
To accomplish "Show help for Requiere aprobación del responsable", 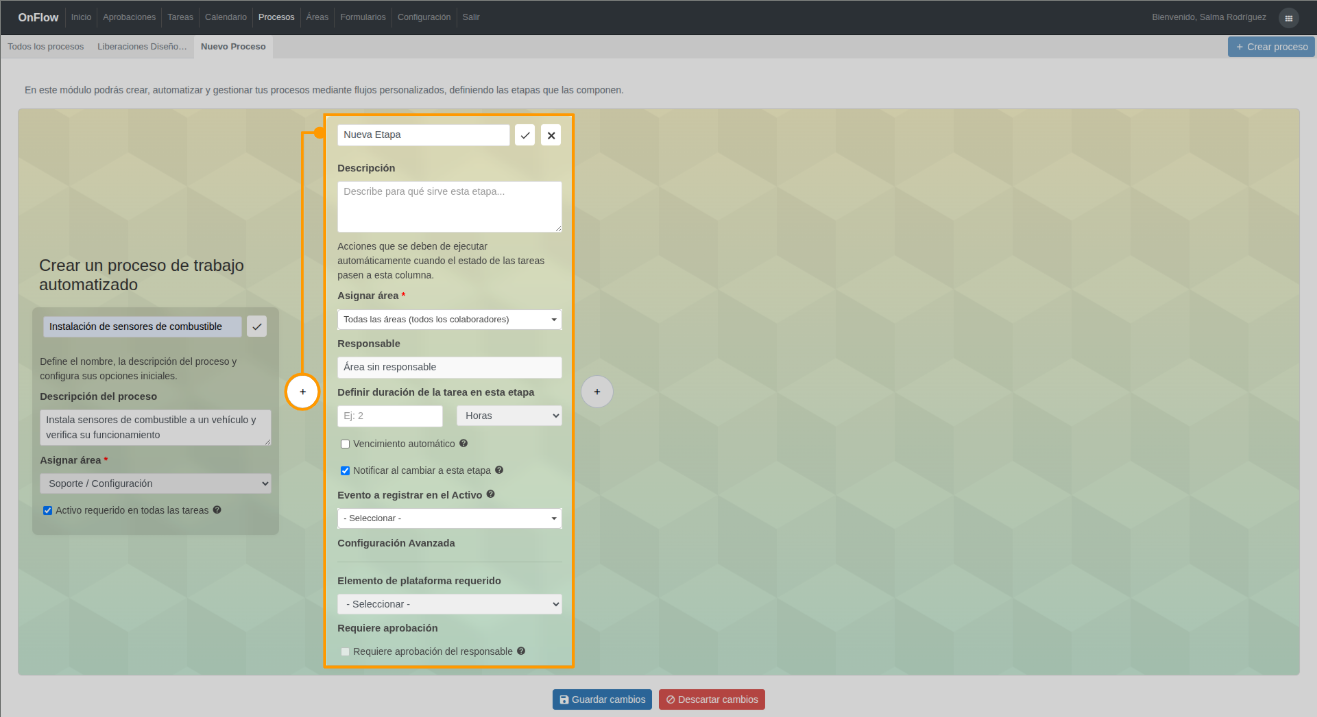I will tap(521, 651).
